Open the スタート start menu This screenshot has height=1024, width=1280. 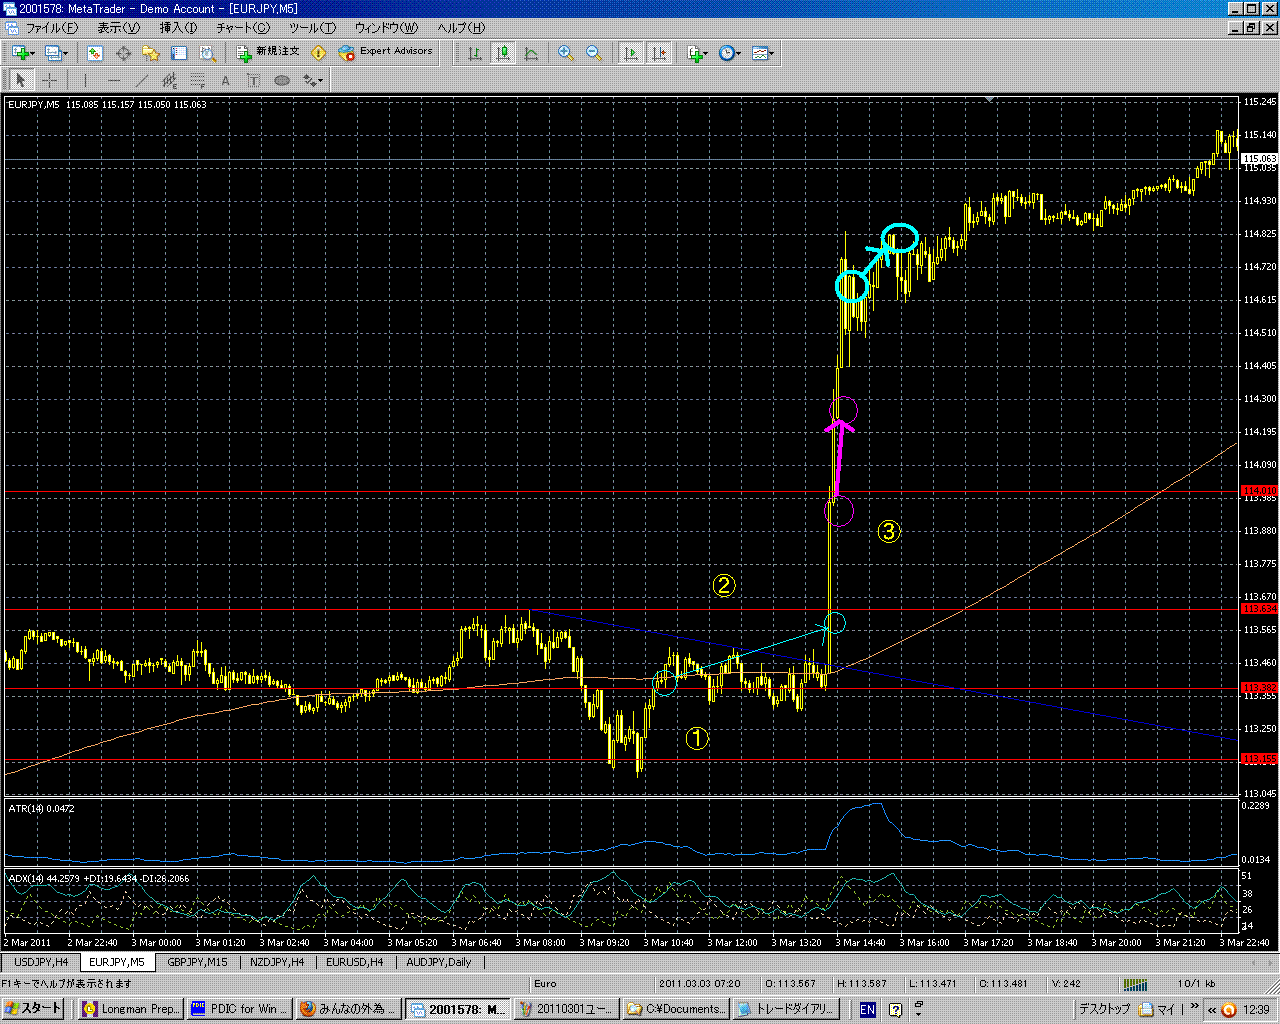[x=34, y=1009]
